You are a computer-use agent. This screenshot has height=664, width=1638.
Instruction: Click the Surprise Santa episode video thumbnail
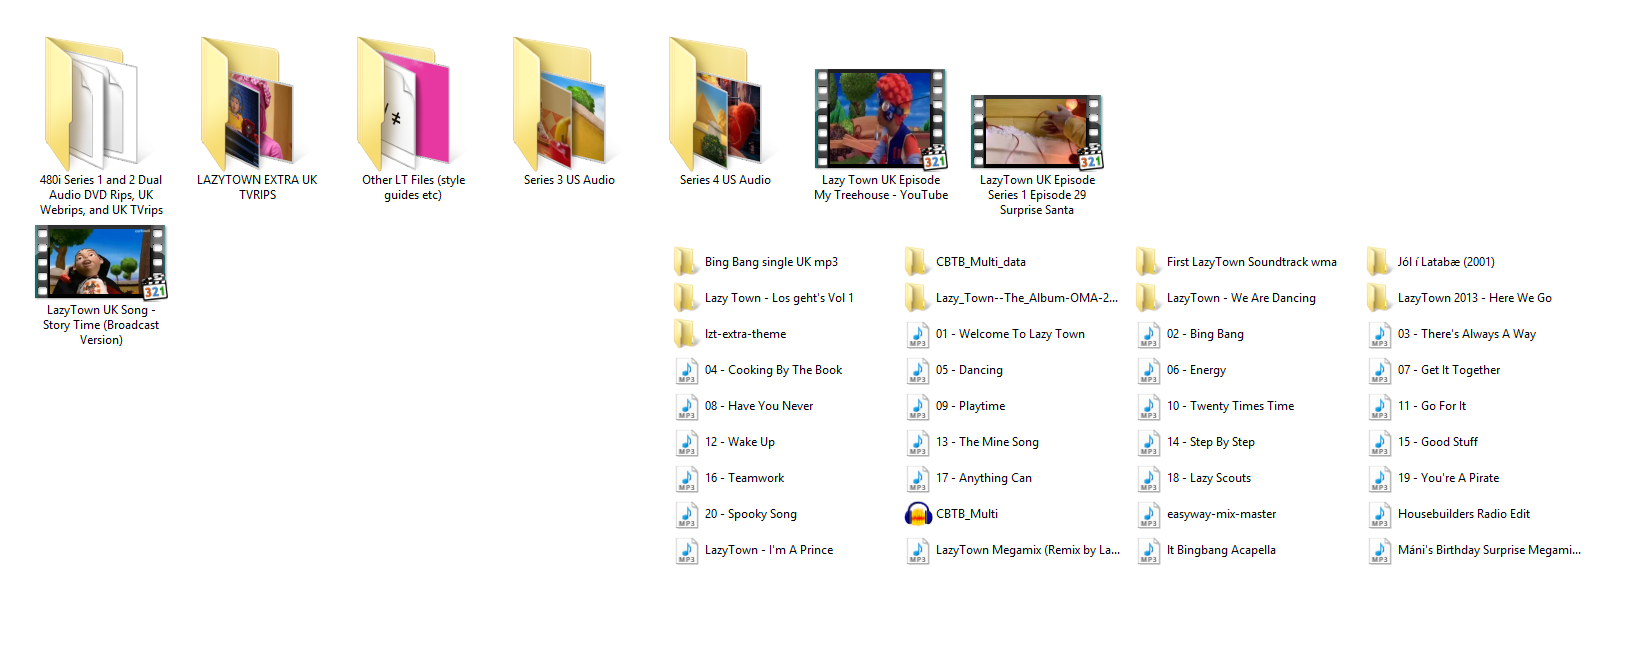click(1037, 132)
